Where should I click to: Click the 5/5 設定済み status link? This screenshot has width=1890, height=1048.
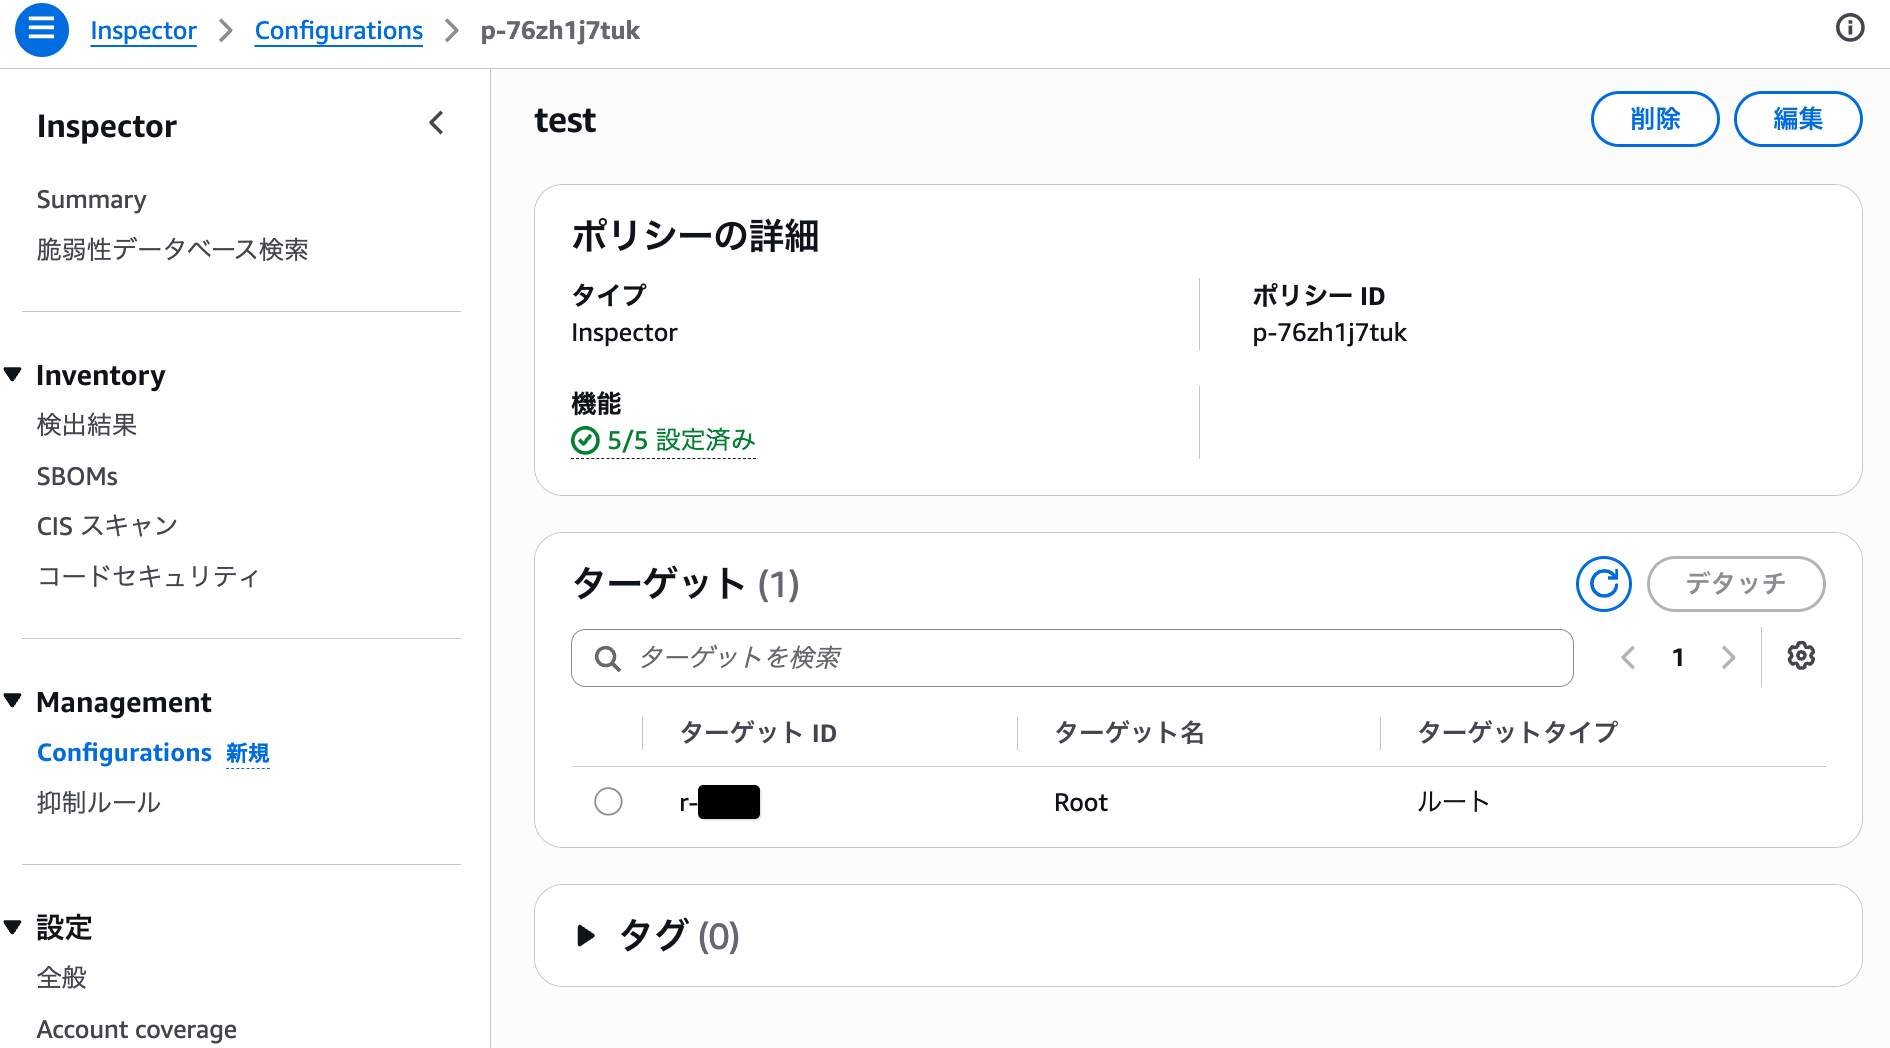click(663, 440)
